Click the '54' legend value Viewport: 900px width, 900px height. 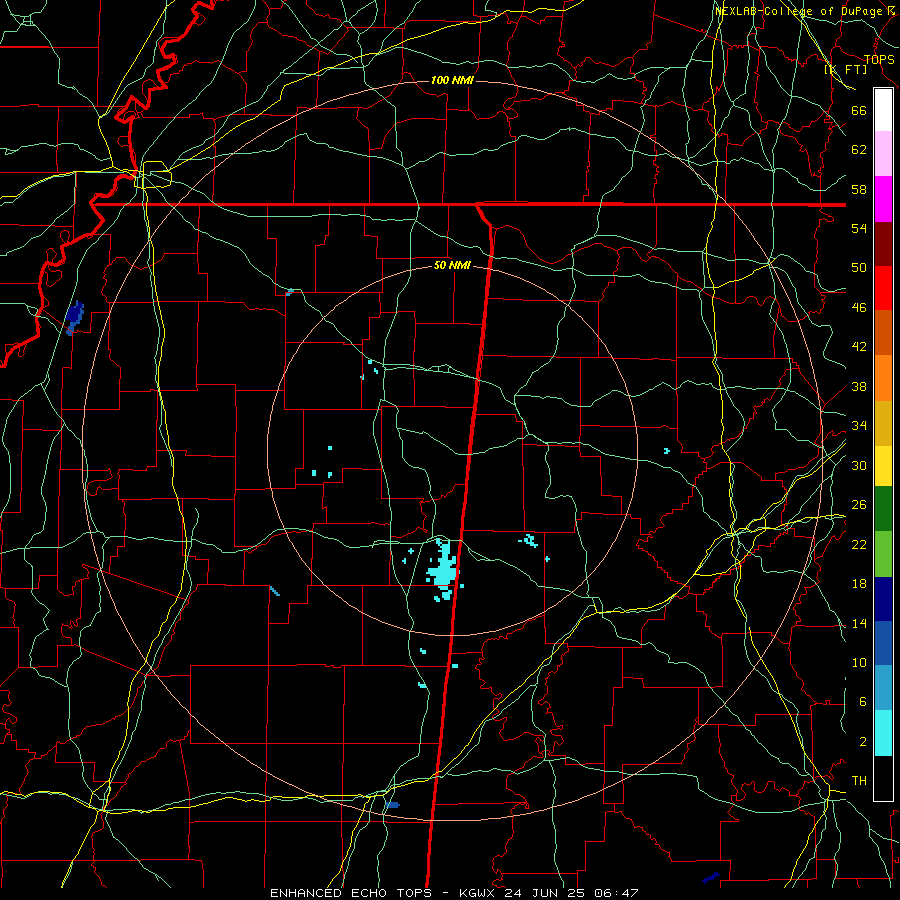tap(859, 228)
